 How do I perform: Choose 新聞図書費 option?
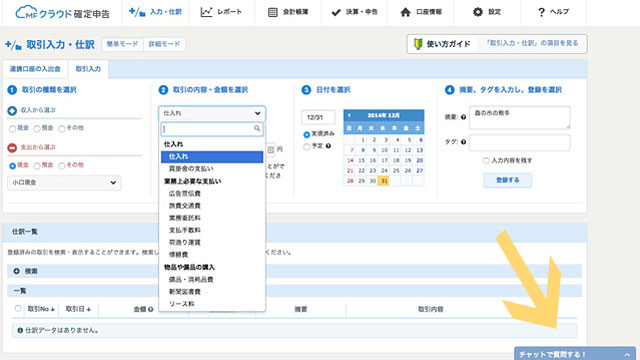pyautogui.click(x=212, y=292)
